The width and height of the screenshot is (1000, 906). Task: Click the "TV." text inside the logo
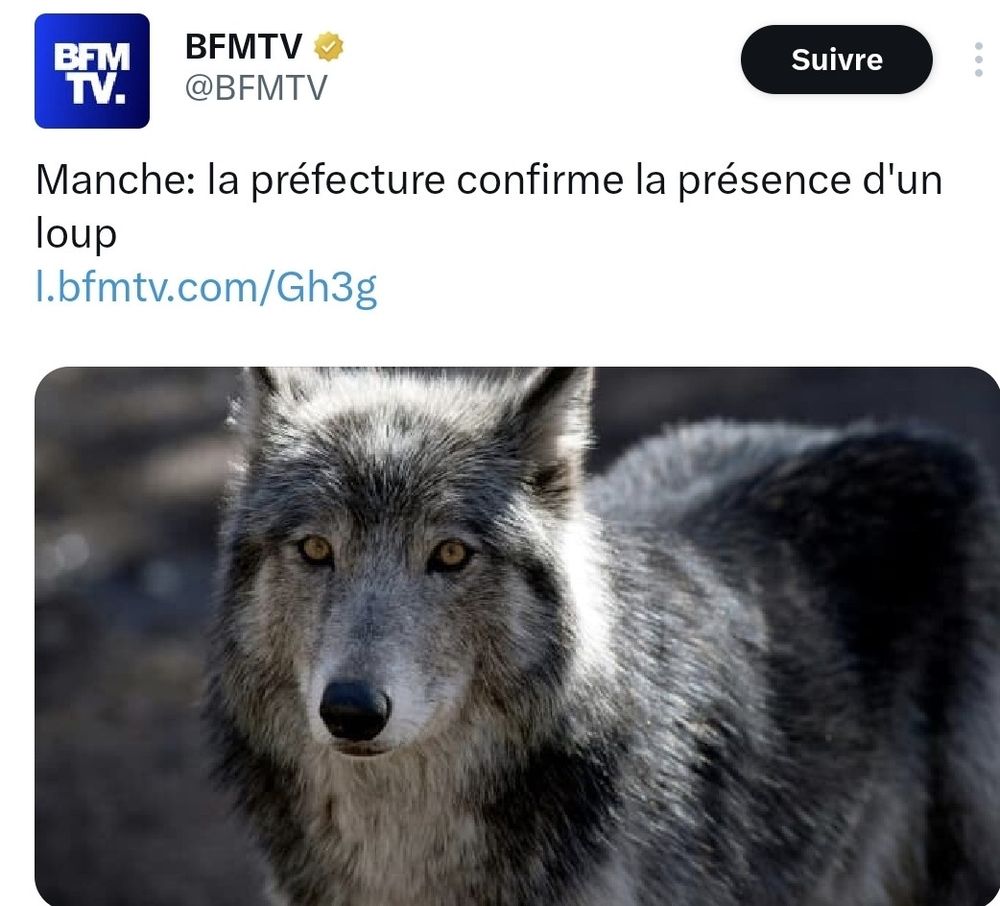(98, 92)
